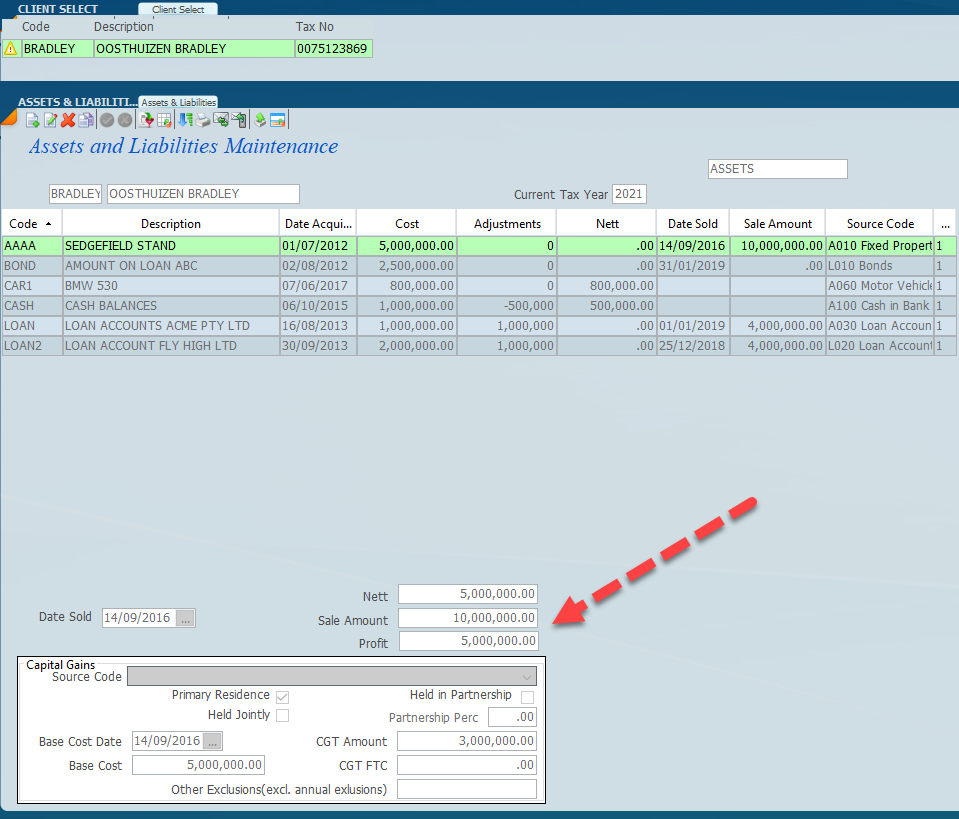
Task: Click the red X delete icon
Action: [x=68, y=121]
